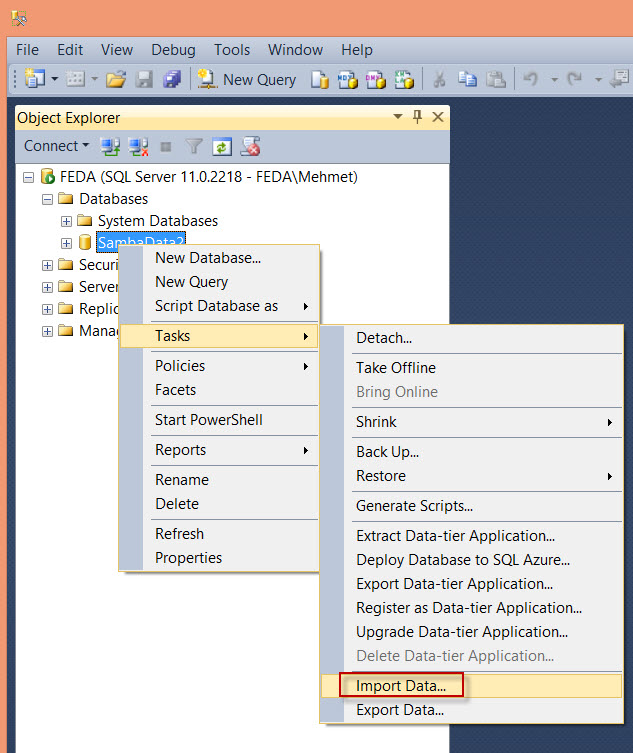Viewport: 633px width, 753px height.
Task: Click the Activity script icon in Object Explorer
Action: tap(250, 146)
